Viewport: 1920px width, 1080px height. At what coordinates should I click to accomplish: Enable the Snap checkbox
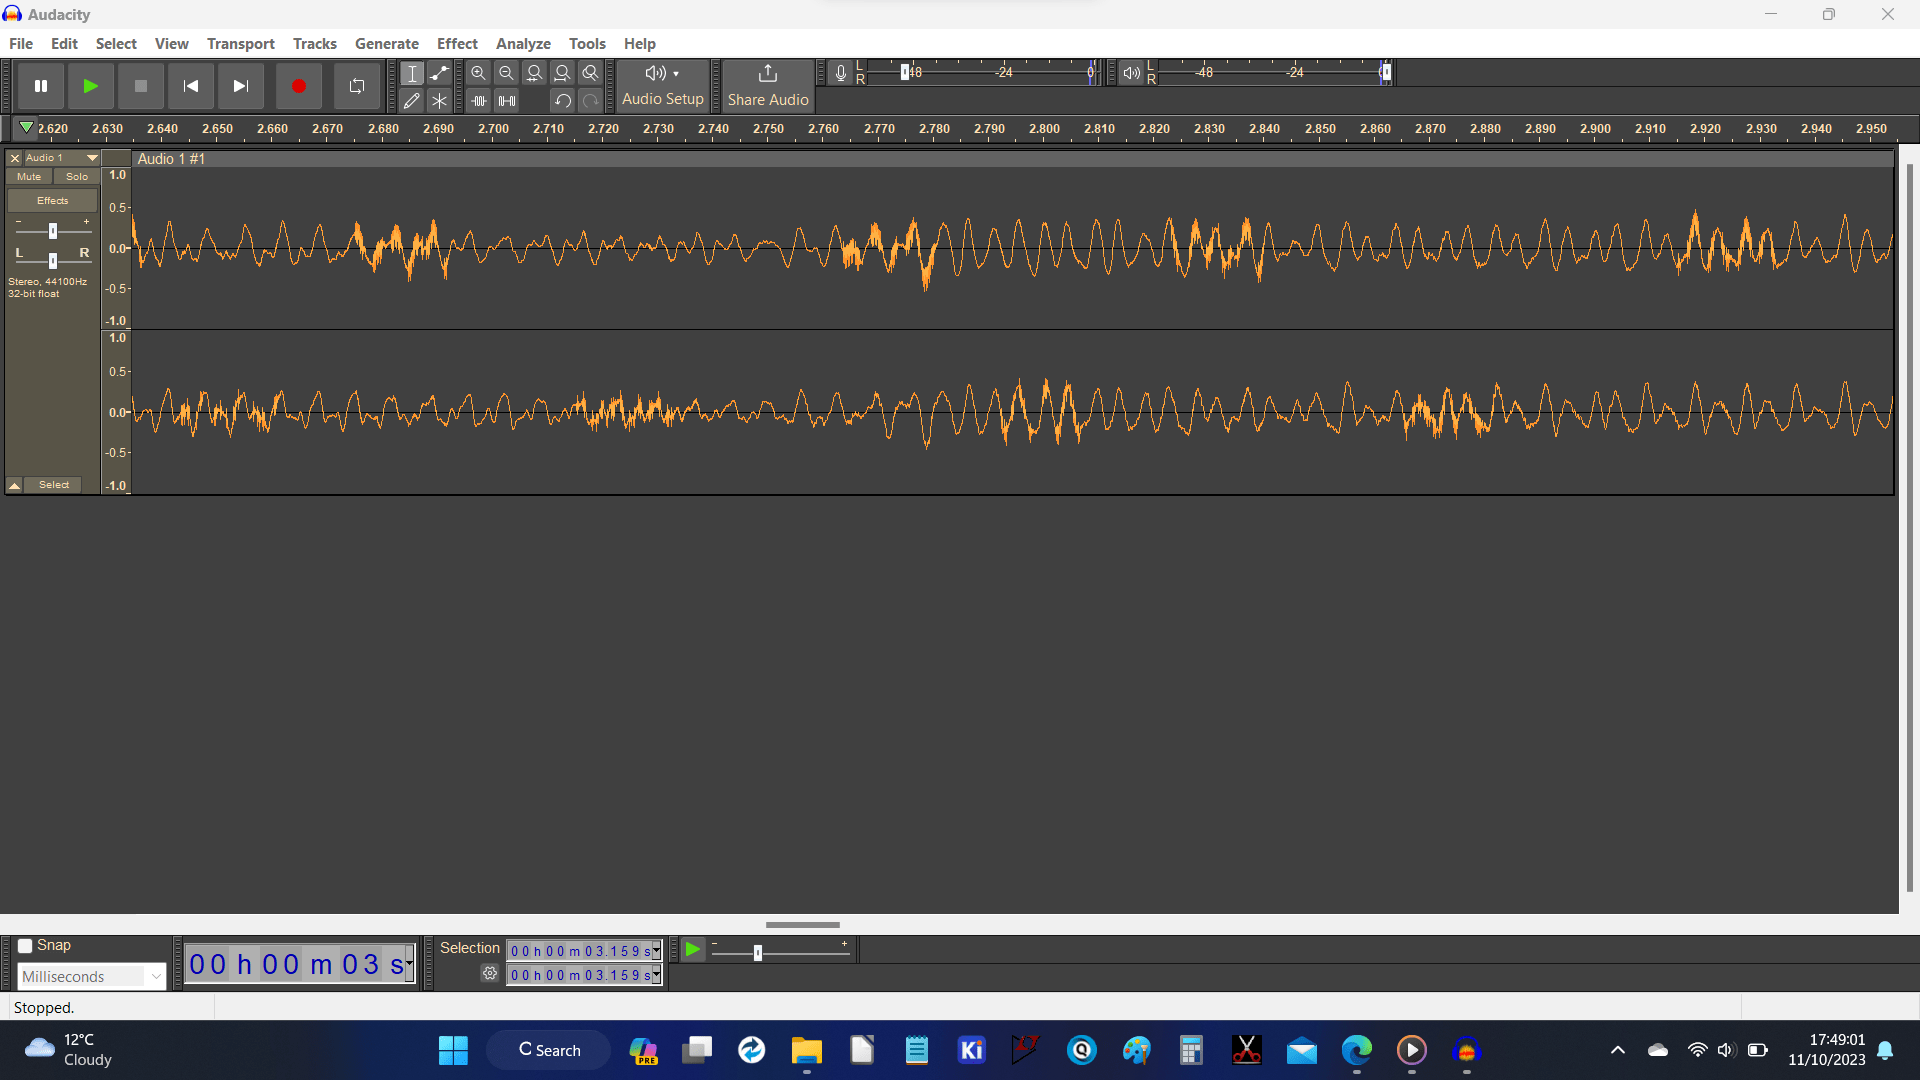pyautogui.click(x=25, y=946)
